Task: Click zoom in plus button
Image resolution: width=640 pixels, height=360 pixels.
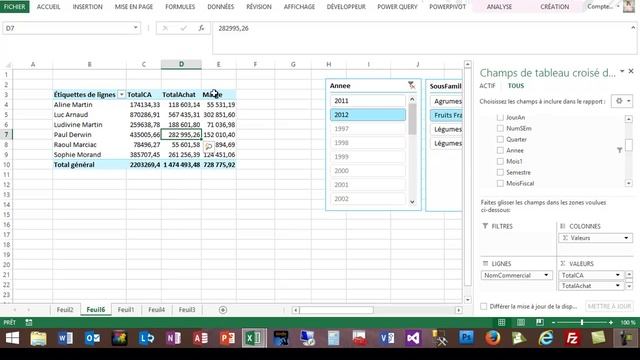Action: pos(611,322)
